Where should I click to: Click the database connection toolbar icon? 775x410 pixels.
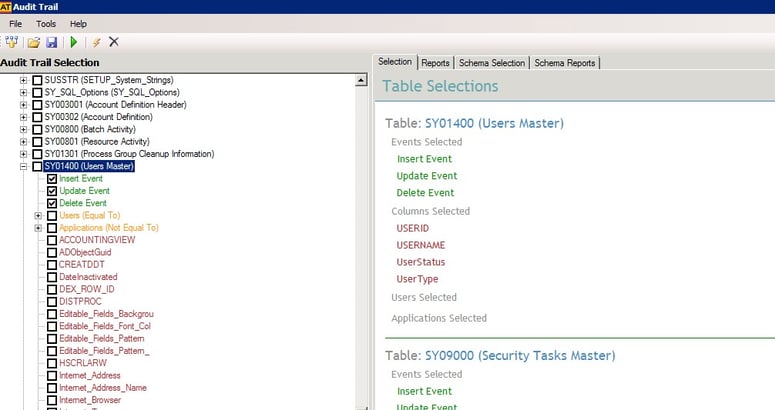11,42
